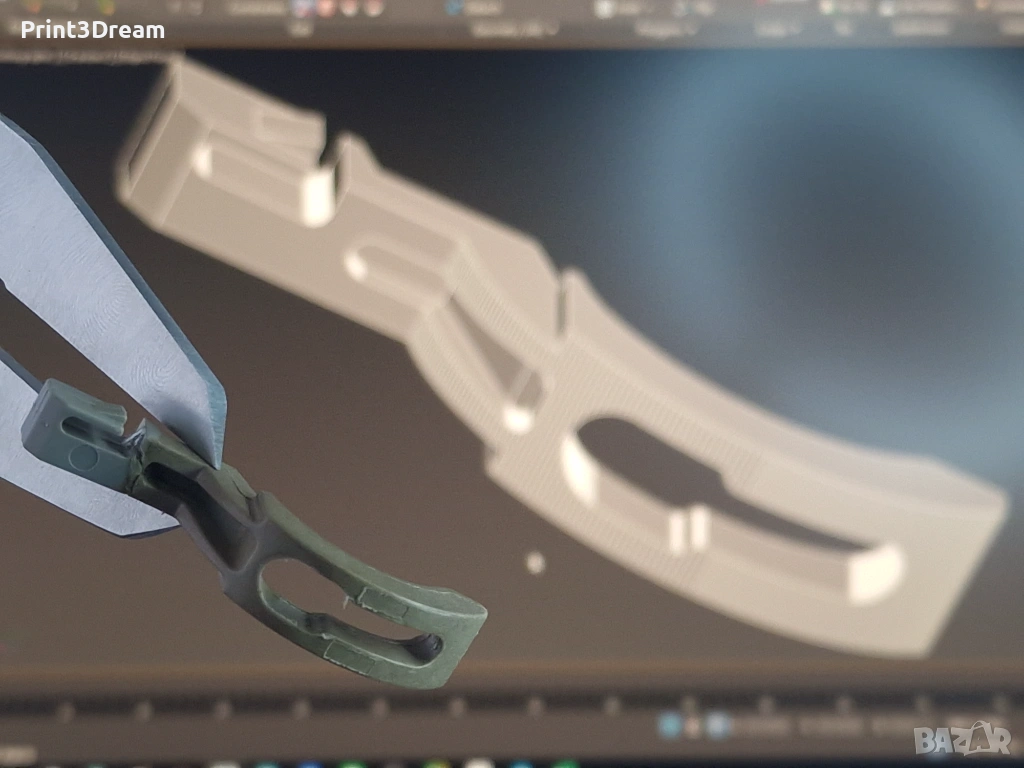
Task: Click the Print3Dream watermark text
Action: [x=92, y=30]
